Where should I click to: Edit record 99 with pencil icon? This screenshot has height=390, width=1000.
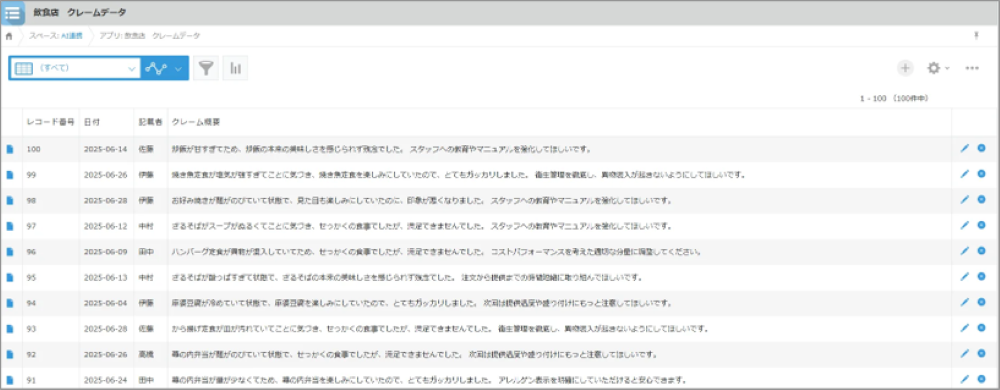(964, 174)
